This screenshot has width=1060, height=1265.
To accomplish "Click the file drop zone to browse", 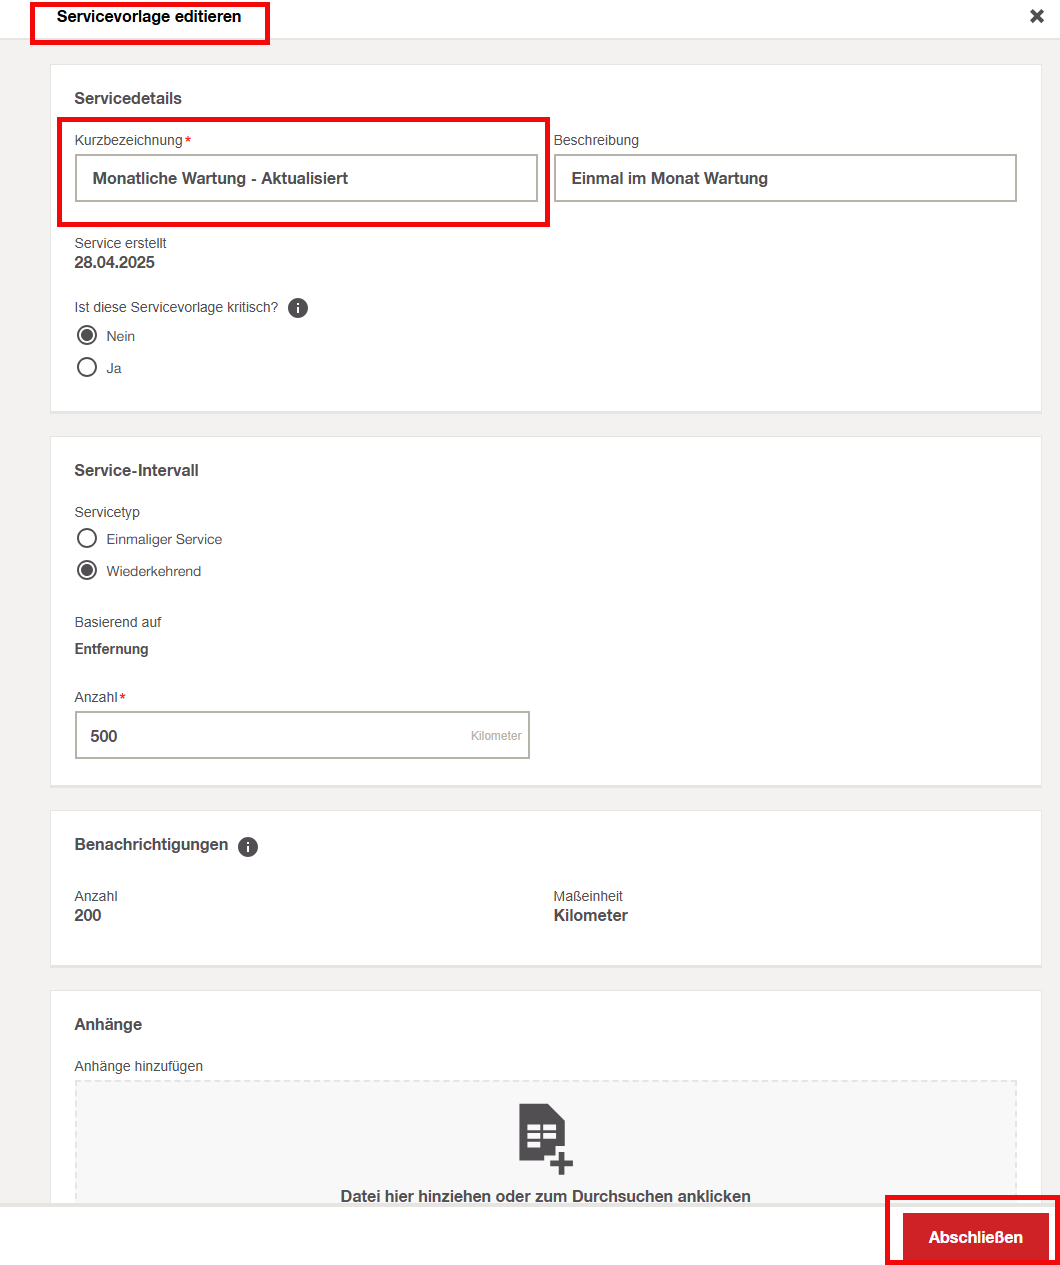I will [546, 1142].
